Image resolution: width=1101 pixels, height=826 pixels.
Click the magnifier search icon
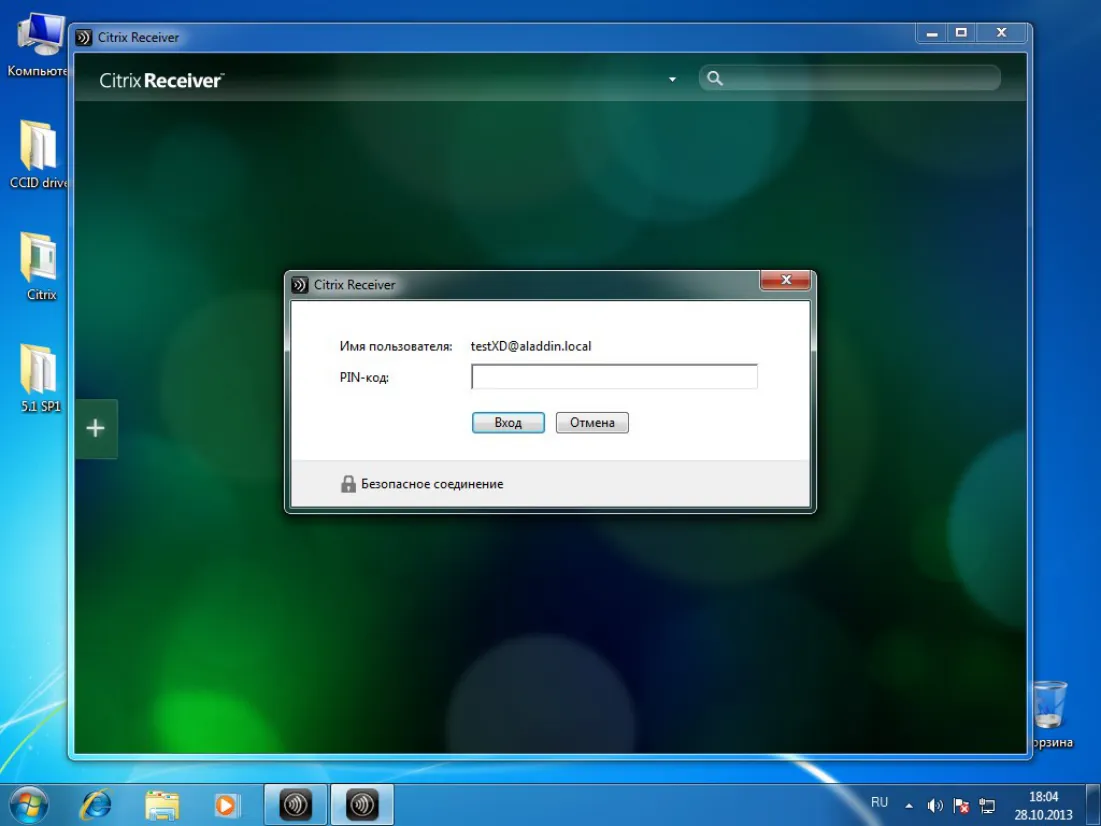(x=714, y=78)
